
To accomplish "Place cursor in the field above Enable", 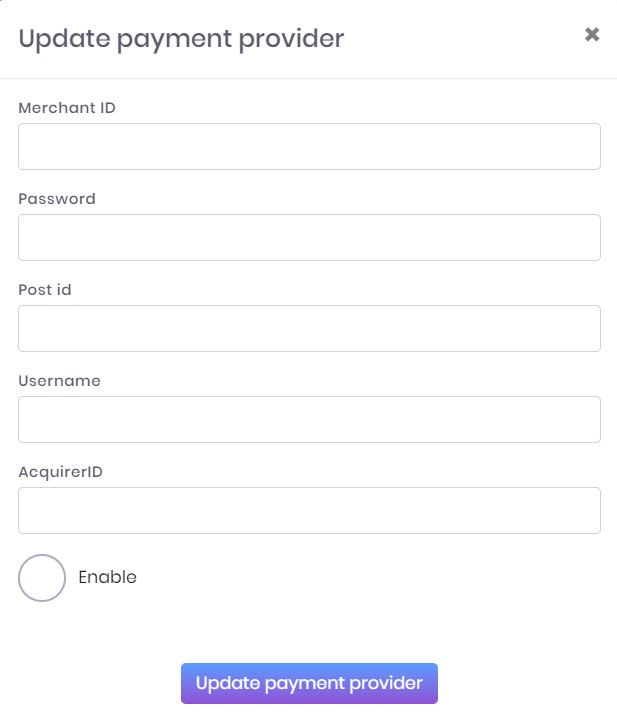I will [x=309, y=510].
